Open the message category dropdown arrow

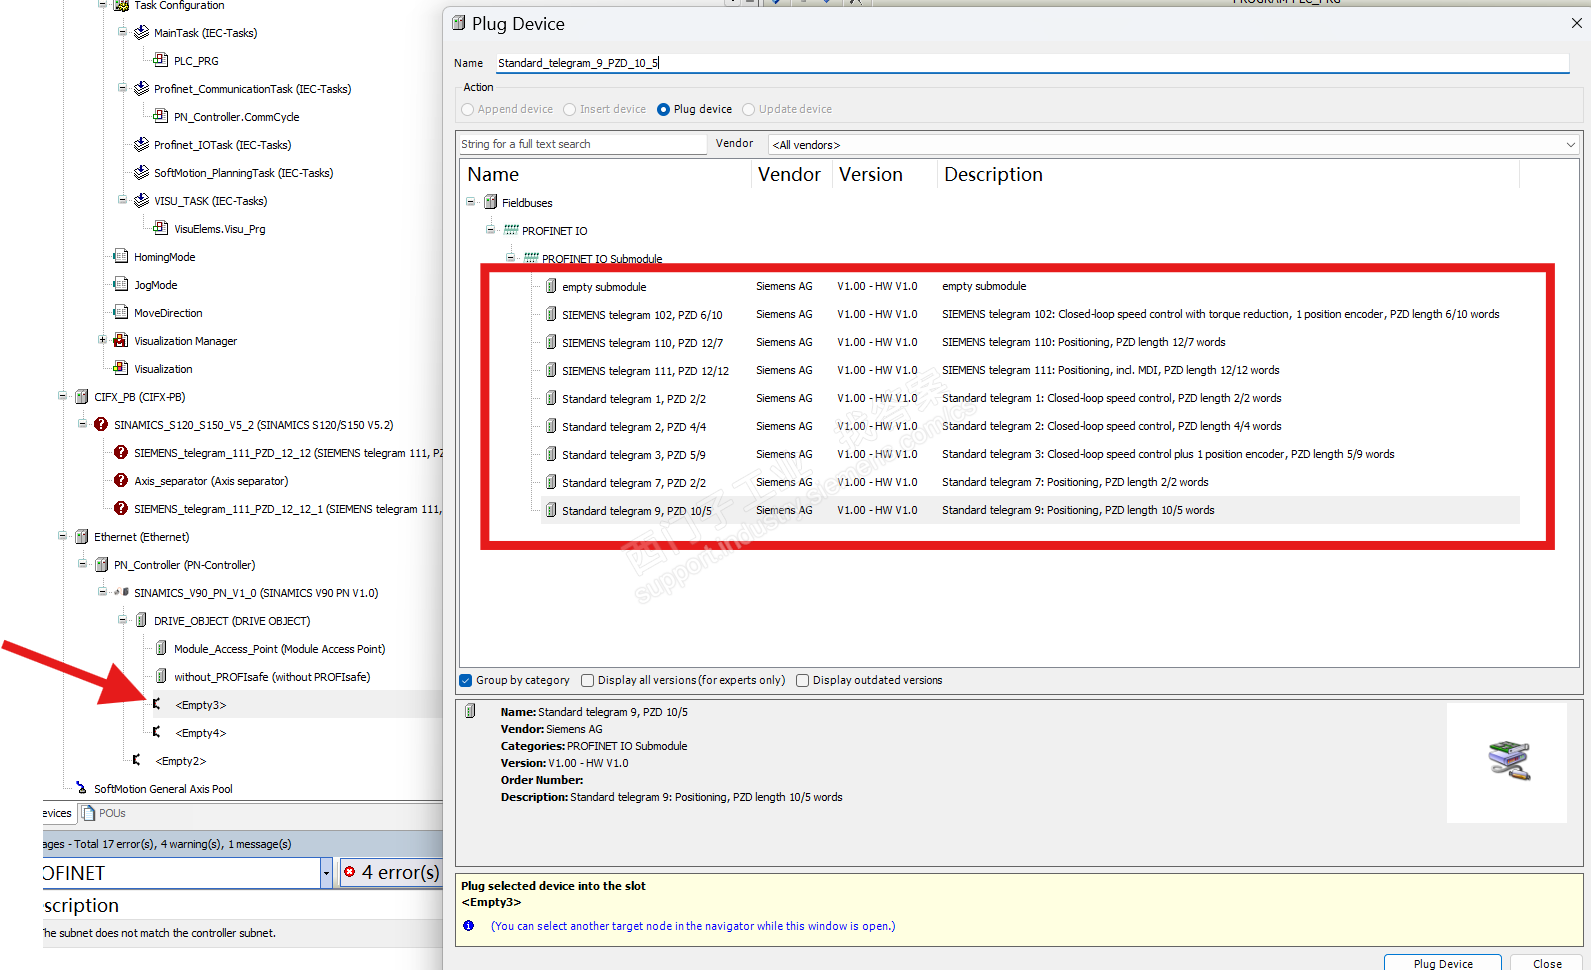pyautogui.click(x=326, y=874)
